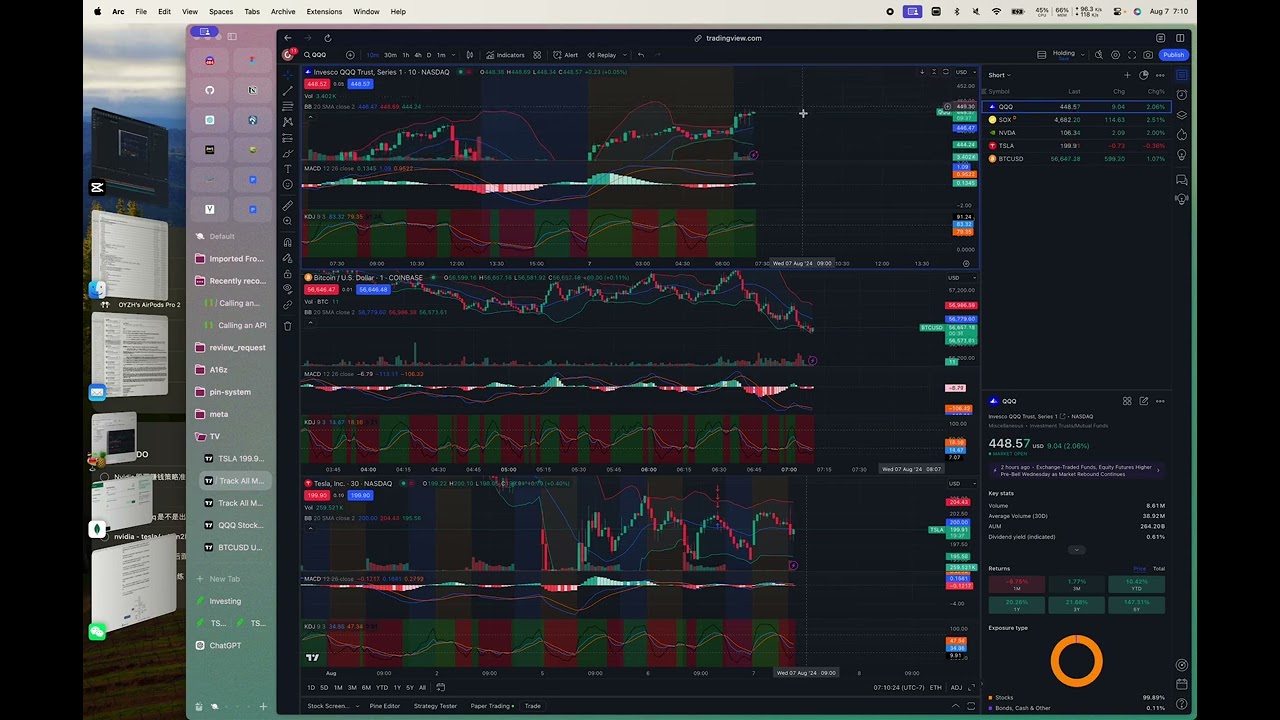Image resolution: width=1280 pixels, height=720 pixels.
Task: Open the Short watchlist dropdown
Action: coord(999,75)
